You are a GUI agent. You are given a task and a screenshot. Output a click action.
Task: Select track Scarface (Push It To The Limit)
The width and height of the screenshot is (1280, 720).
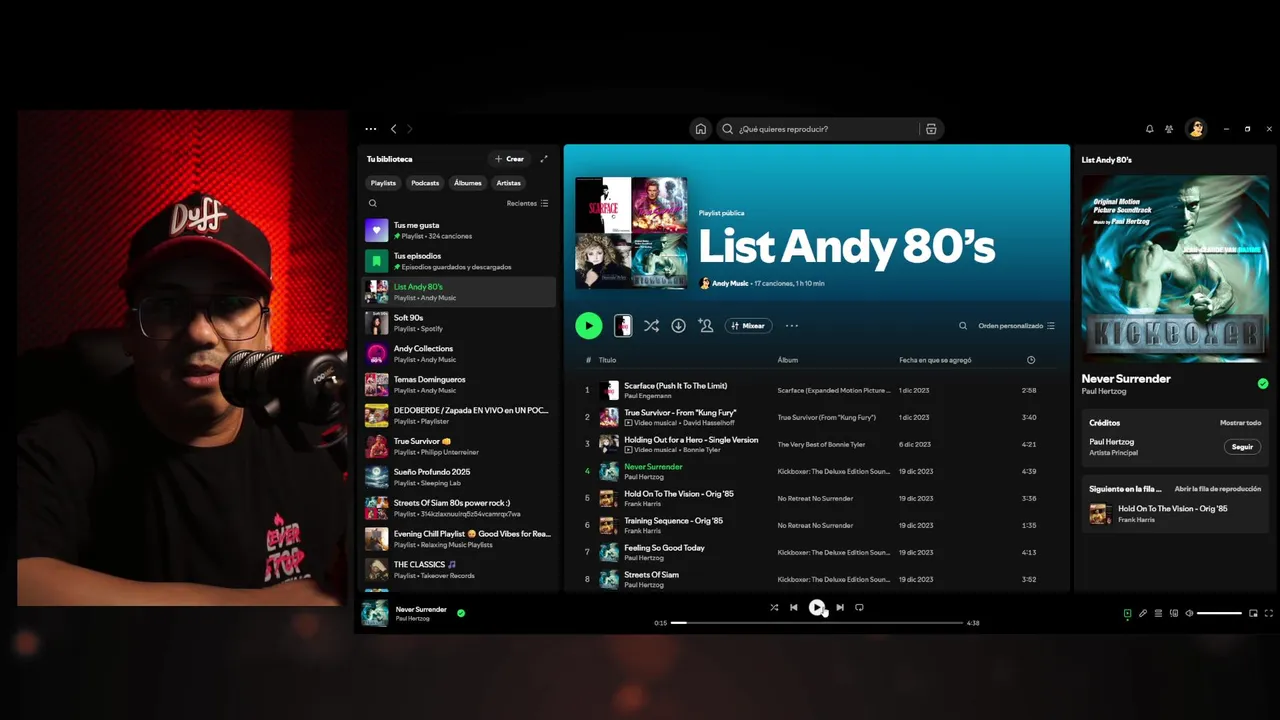(816, 390)
